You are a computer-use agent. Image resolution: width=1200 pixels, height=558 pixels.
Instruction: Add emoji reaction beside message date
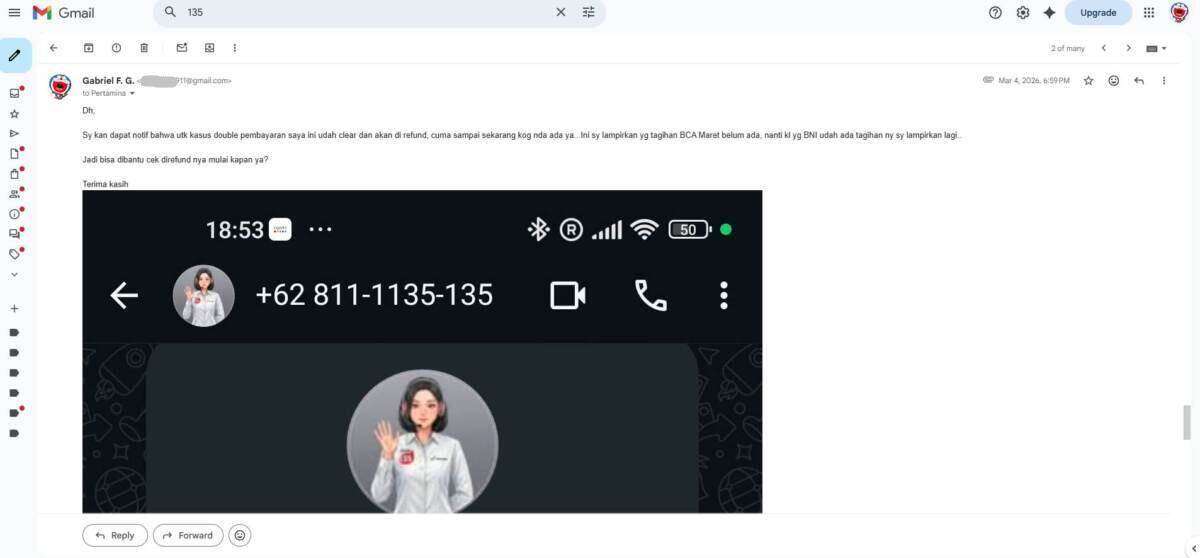click(x=1114, y=80)
